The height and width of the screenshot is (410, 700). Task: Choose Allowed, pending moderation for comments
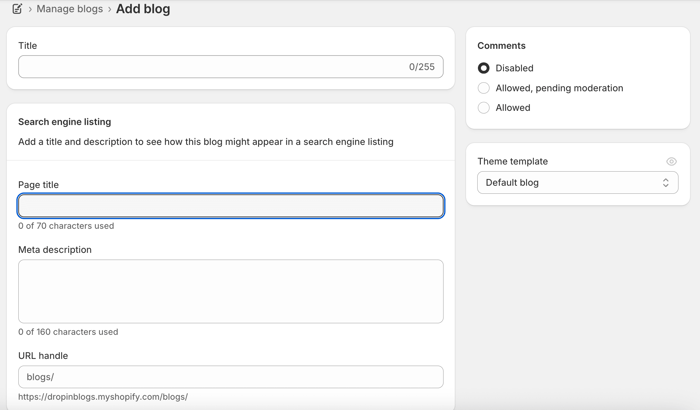pyautogui.click(x=484, y=88)
